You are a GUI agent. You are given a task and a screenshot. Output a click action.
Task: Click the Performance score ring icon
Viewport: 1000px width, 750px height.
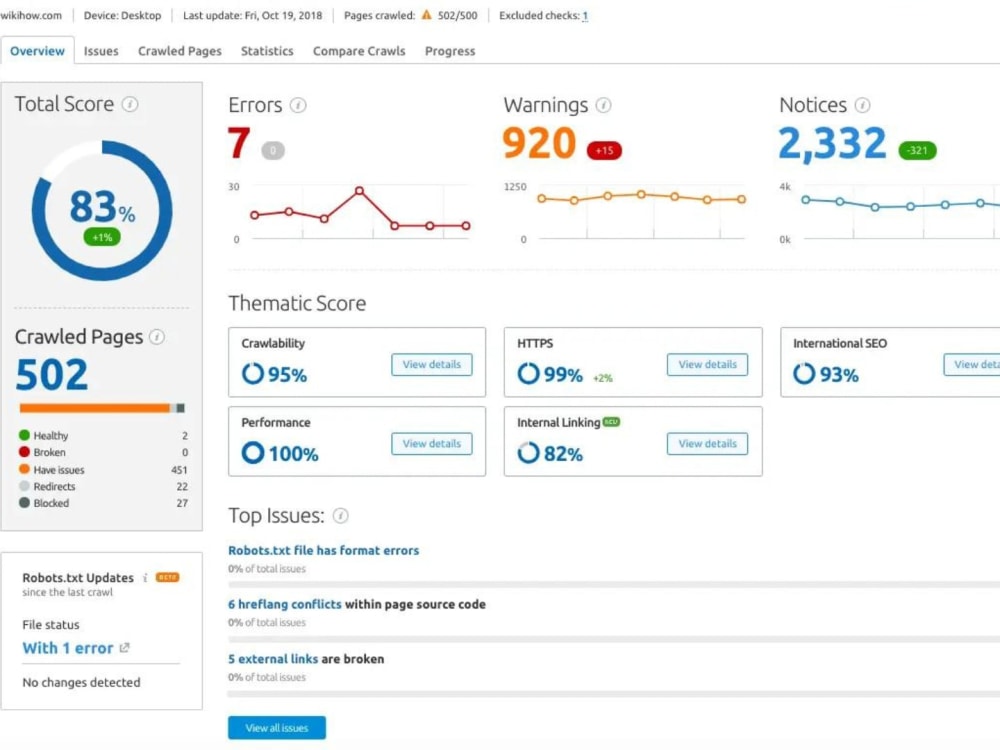point(253,453)
